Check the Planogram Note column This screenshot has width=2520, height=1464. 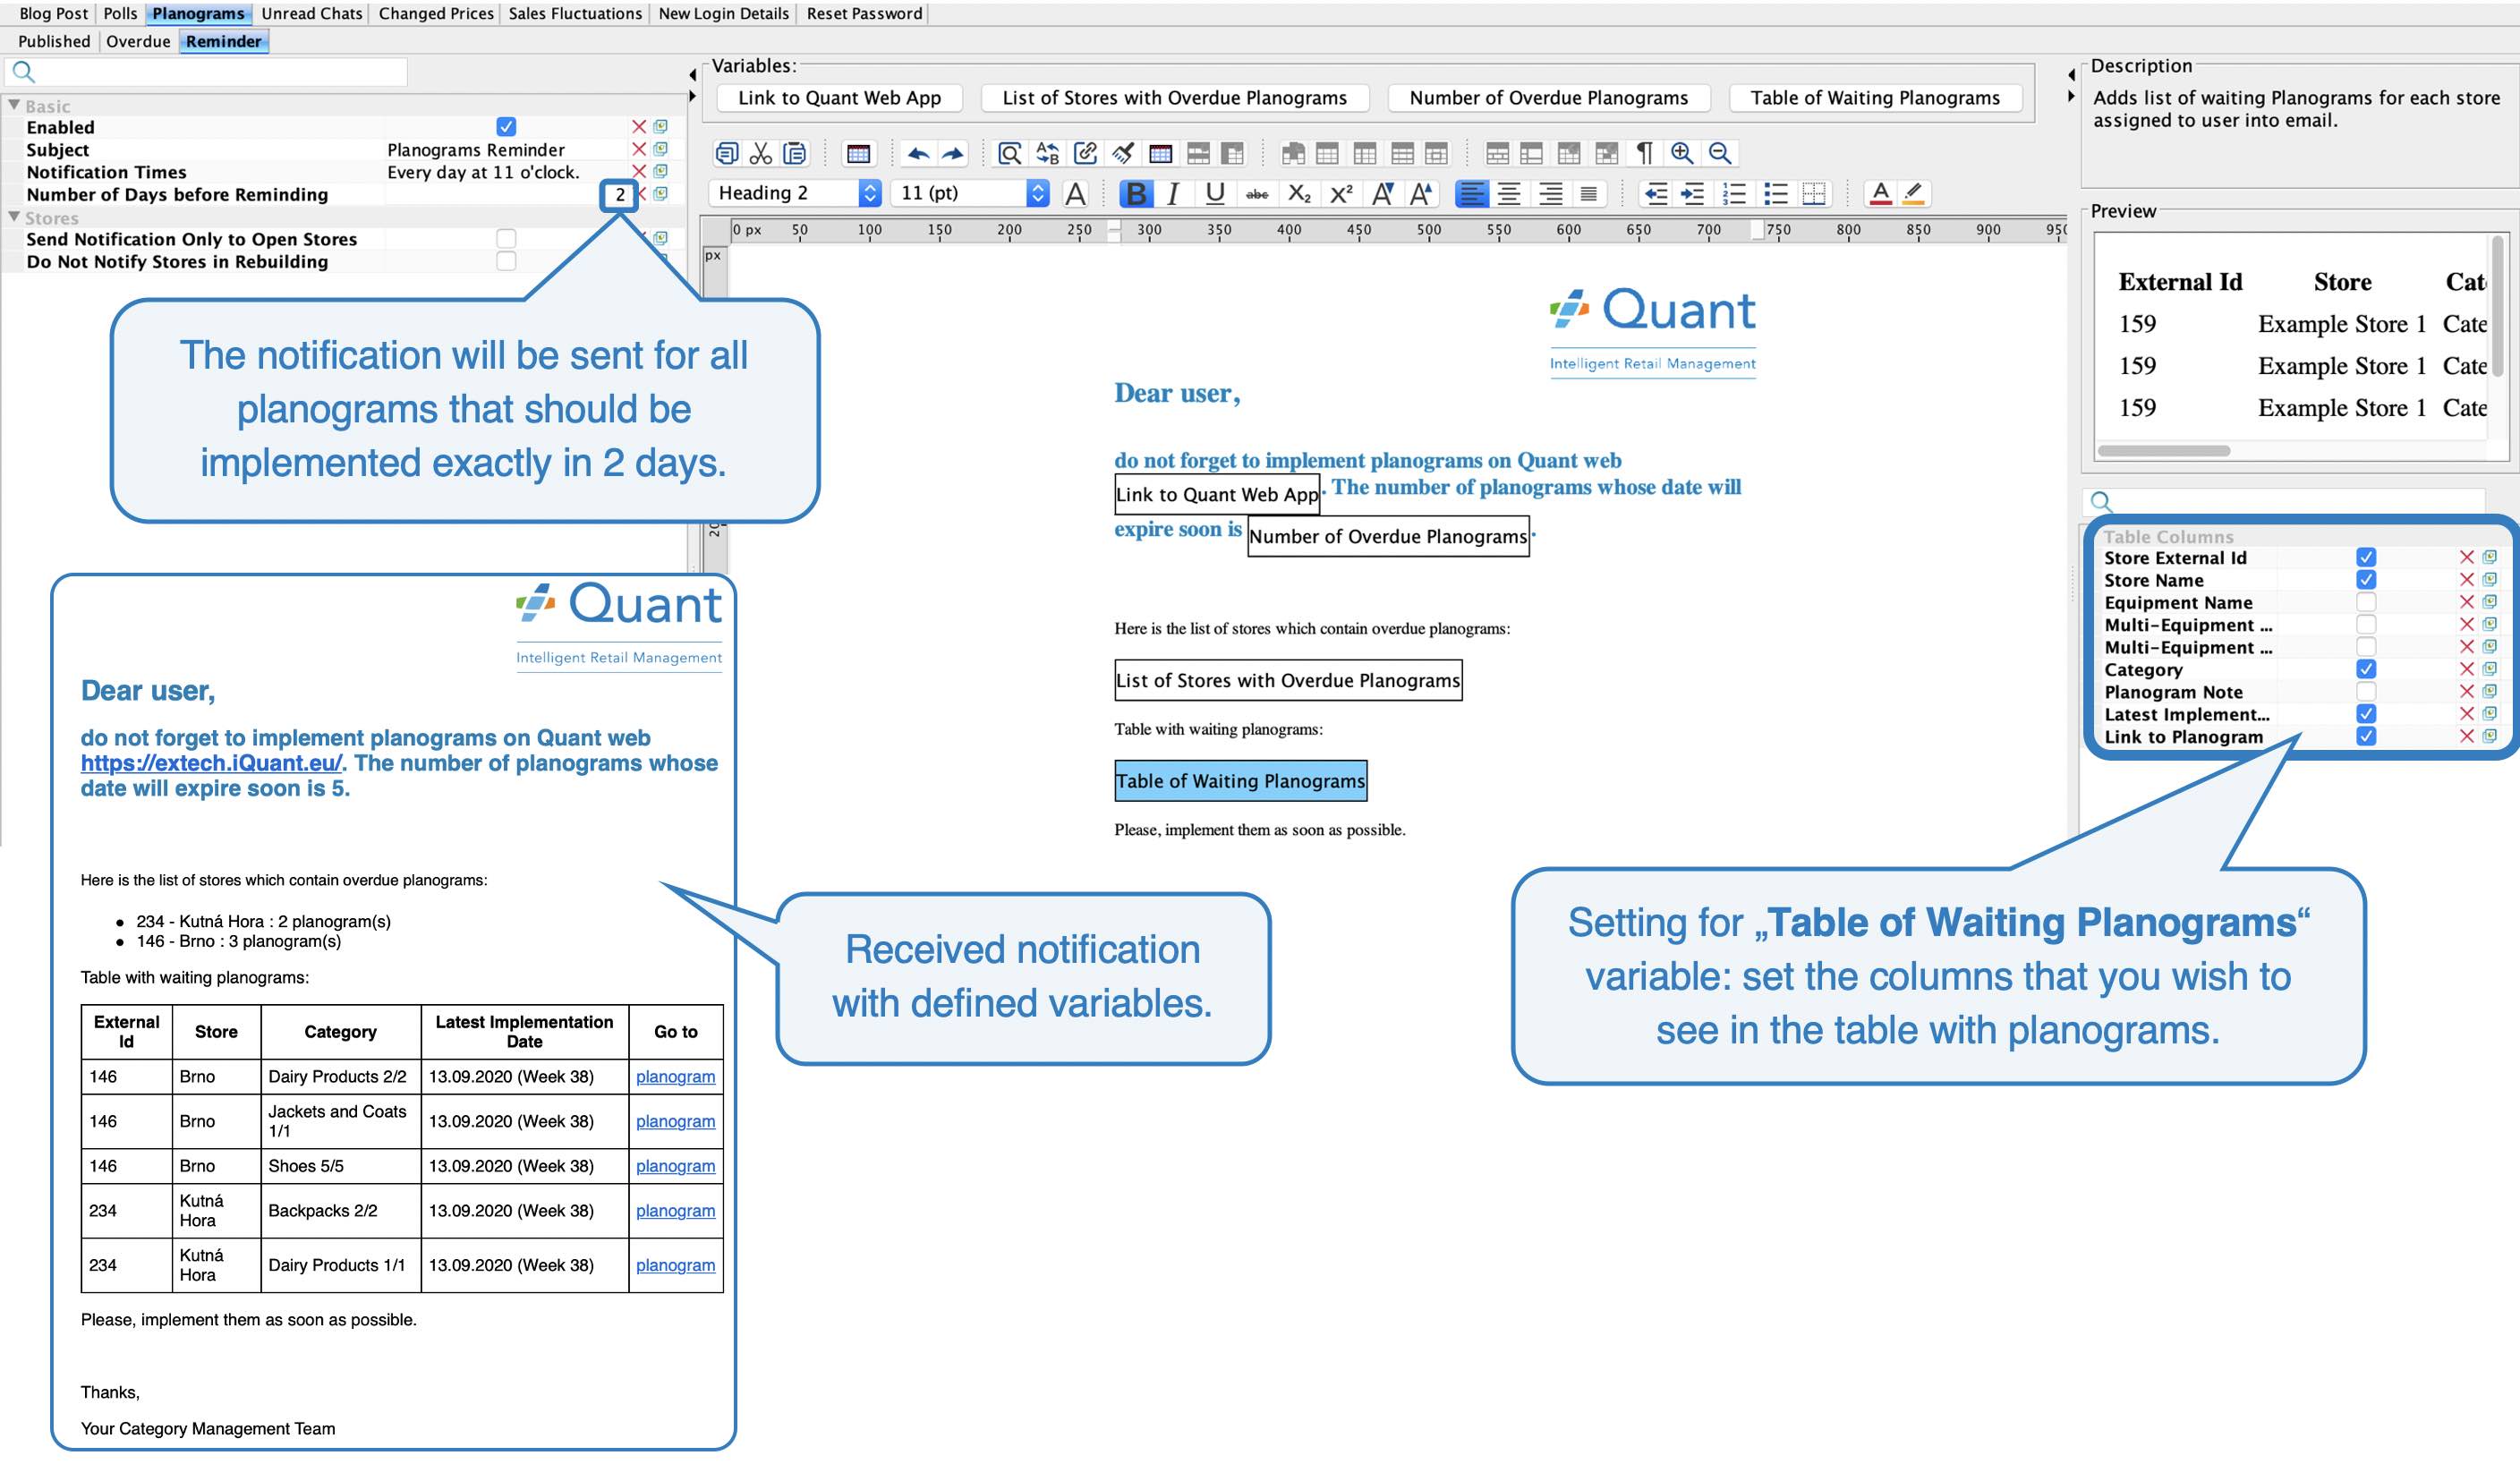pyautogui.click(x=2366, y=691)
